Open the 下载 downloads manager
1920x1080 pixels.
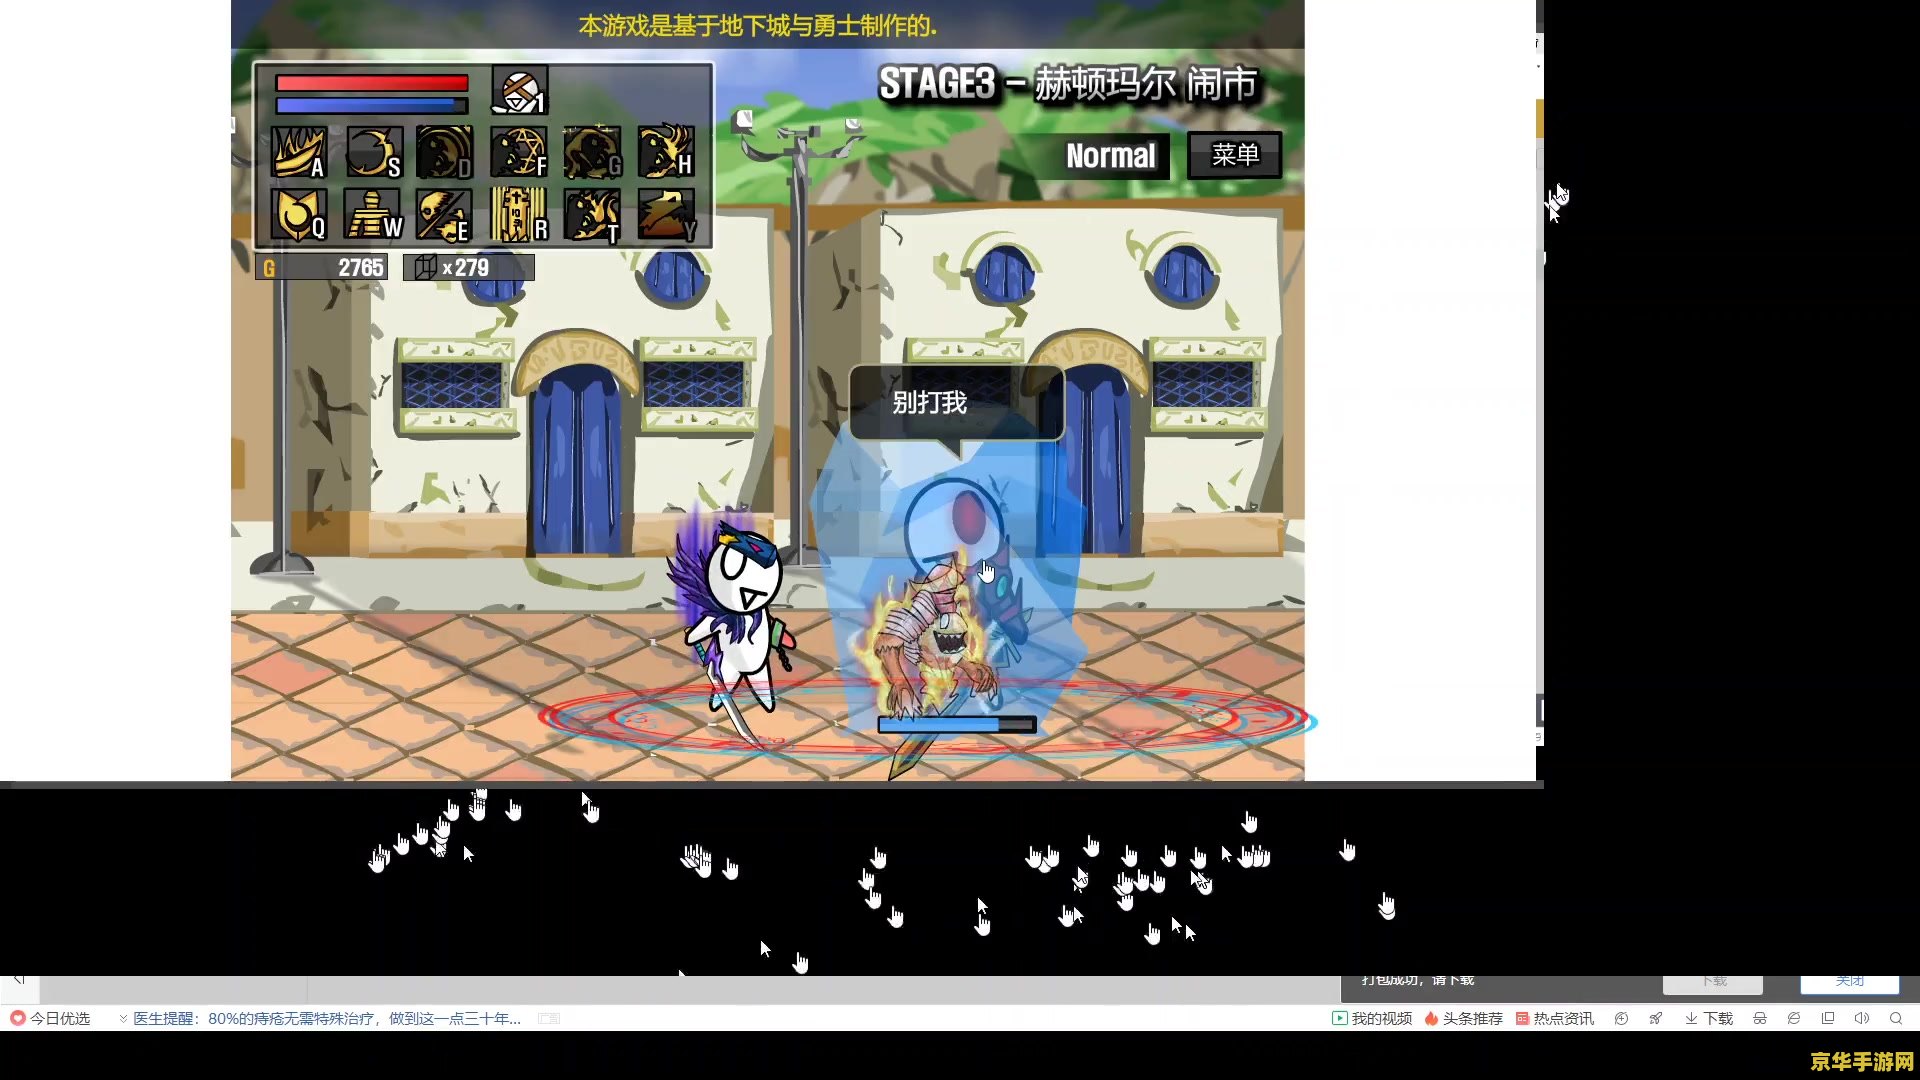(1709, 1018)
